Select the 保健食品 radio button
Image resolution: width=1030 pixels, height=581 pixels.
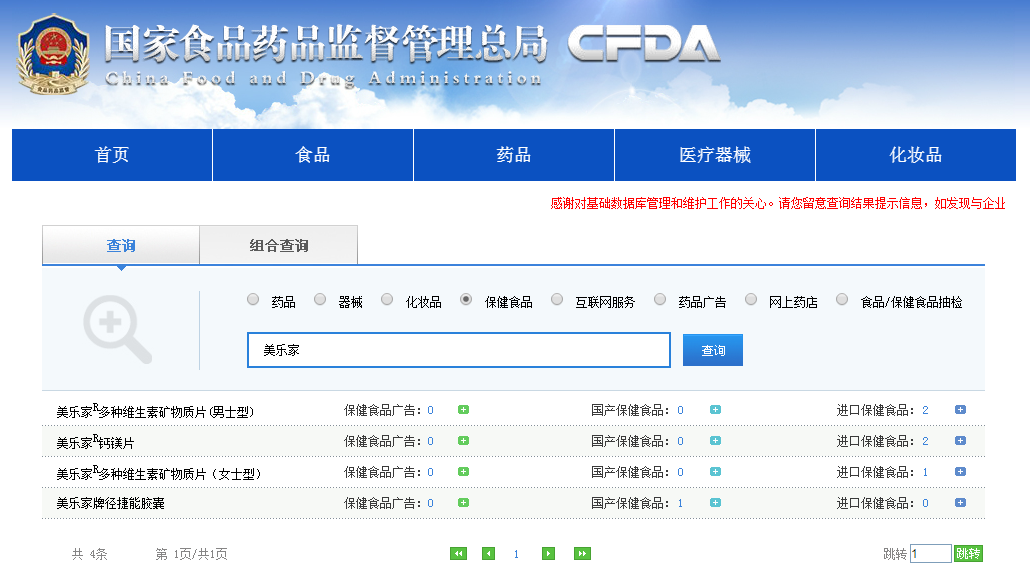point(466,299)
